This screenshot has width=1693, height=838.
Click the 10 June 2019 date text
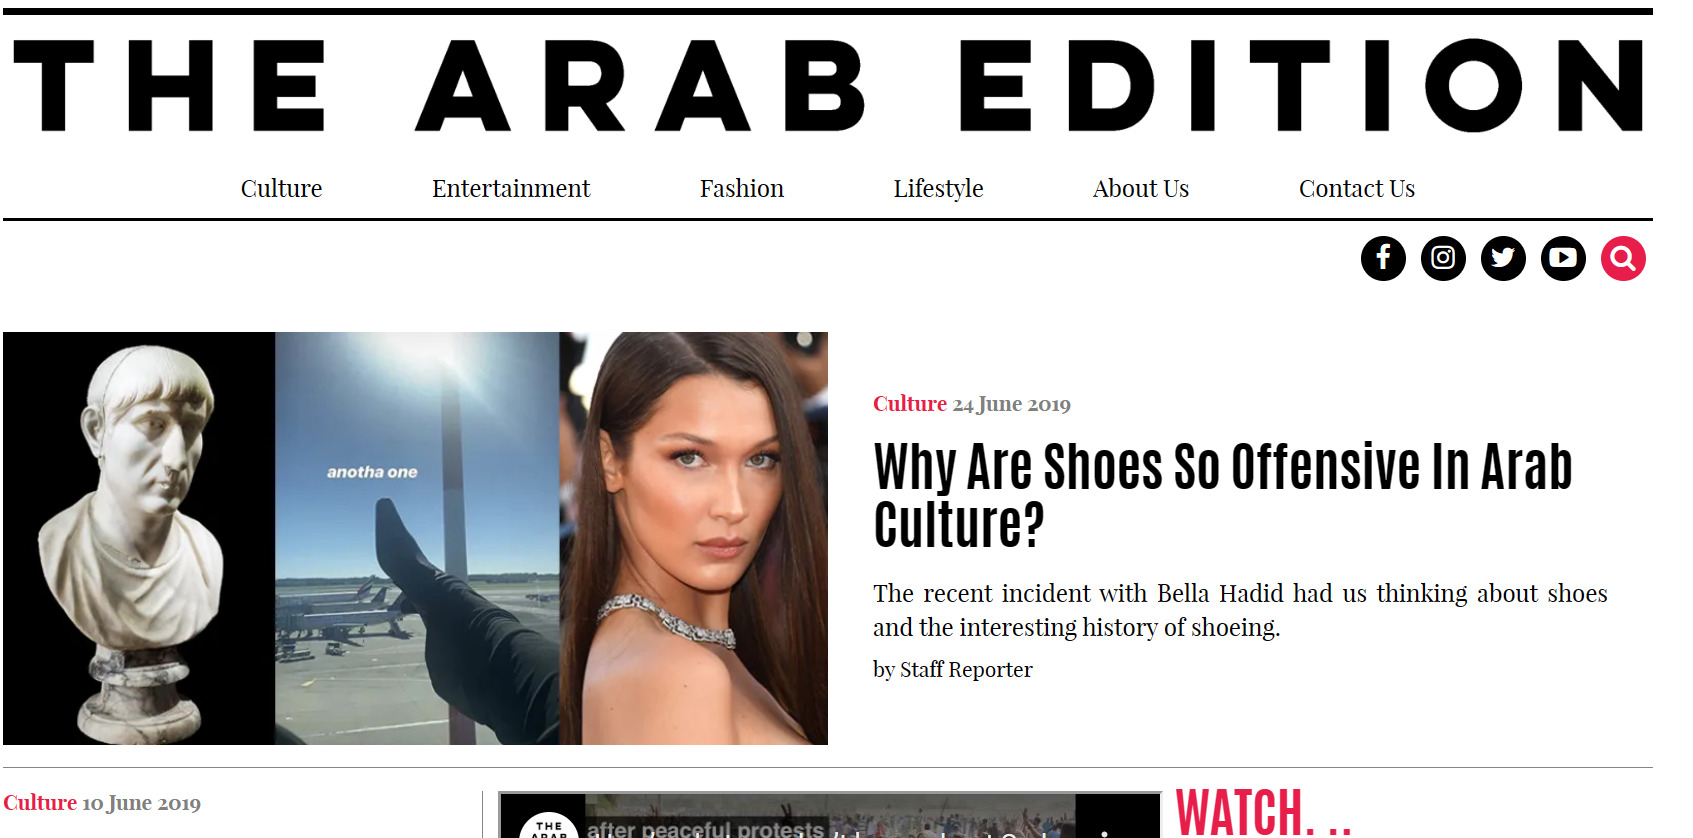(141, 803)
